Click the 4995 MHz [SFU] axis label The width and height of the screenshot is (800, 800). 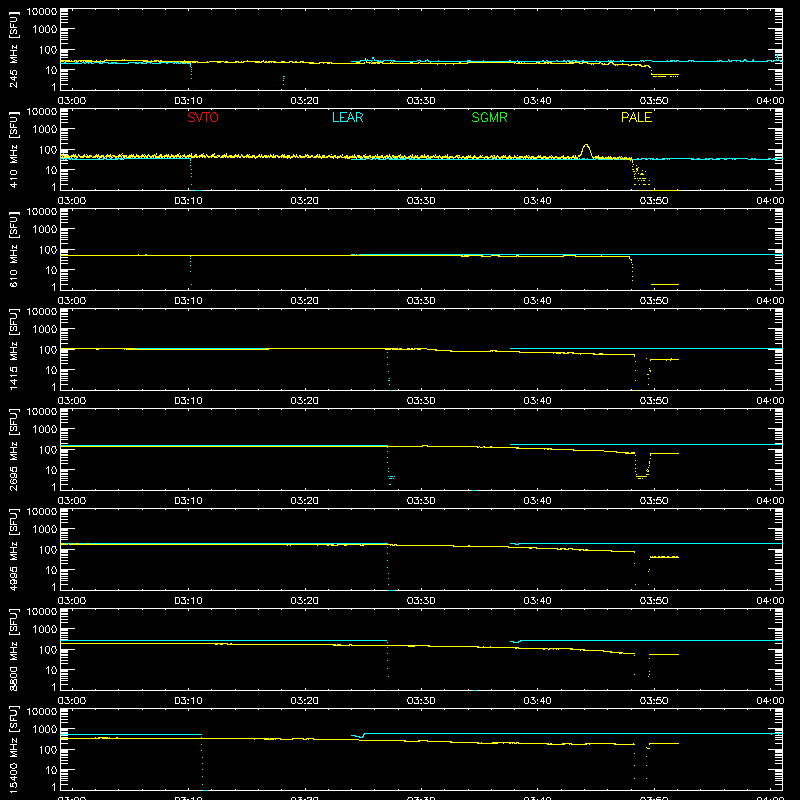[14, 550]
